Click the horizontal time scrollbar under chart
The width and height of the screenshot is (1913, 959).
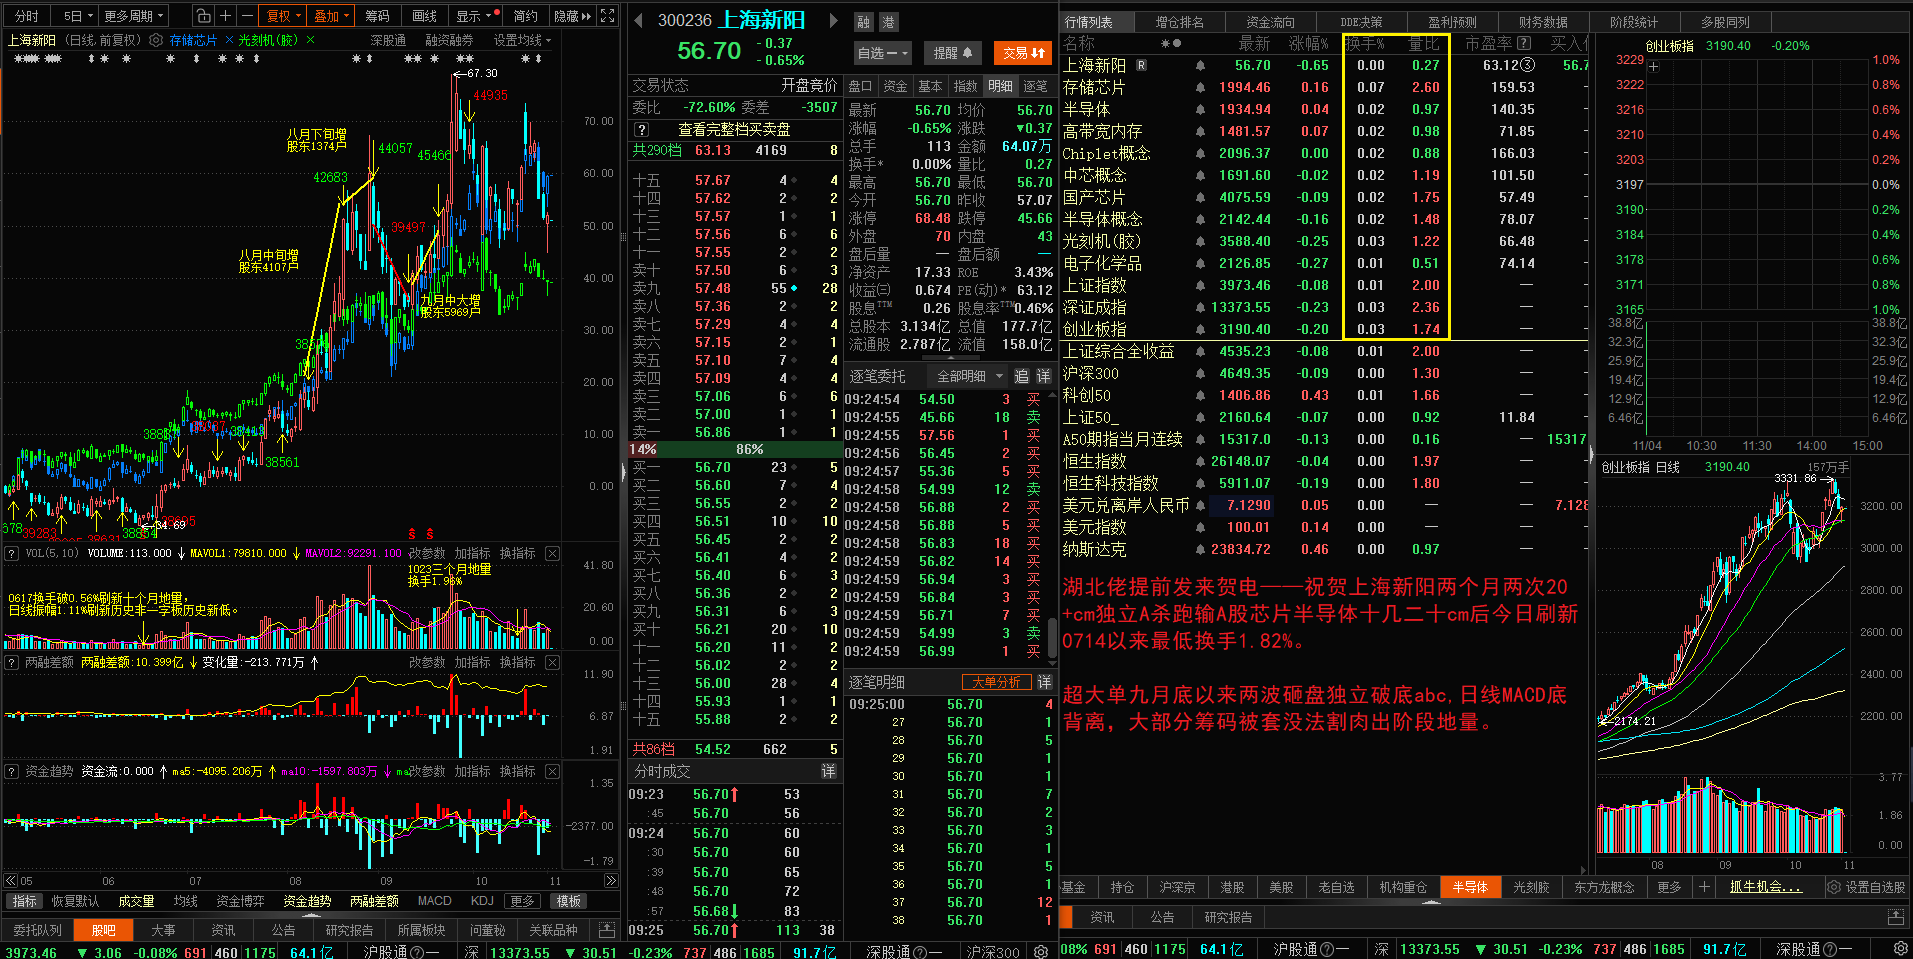(x=312, y=881)
